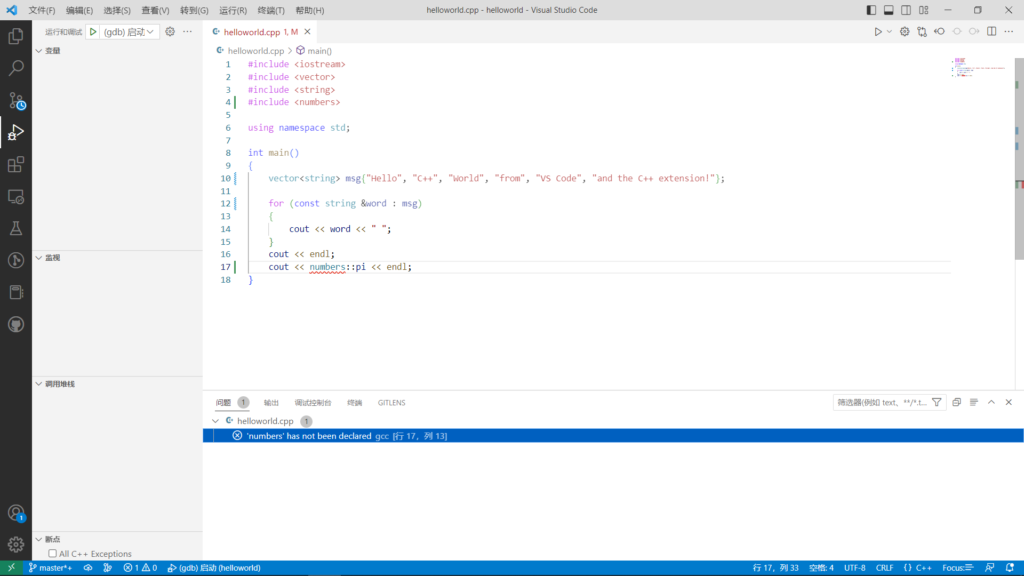Open dropdown arrow beside editor run button
The width and height of the screenshot is (1024, 576).
pyautogui.click(x=889, y=32)
